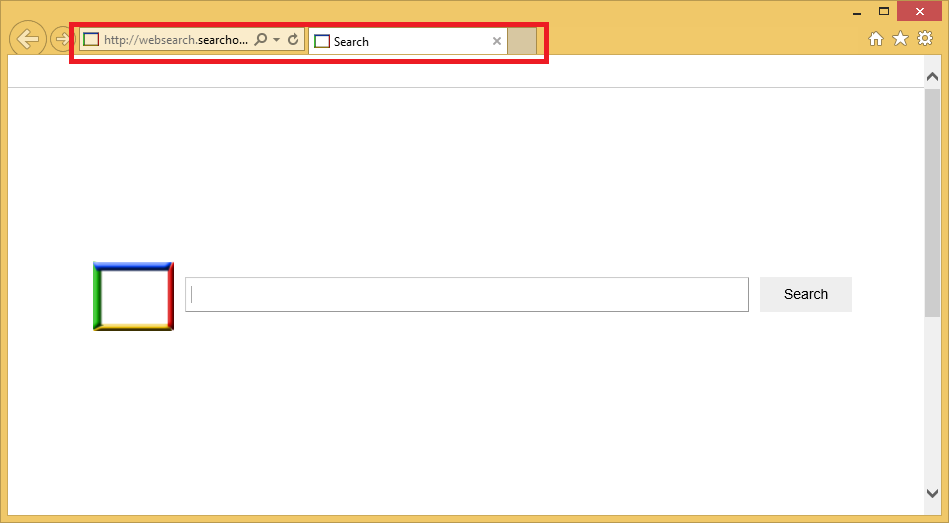Click the browser Back arrow button
The image size is (949, 523).
coord(28,39)
